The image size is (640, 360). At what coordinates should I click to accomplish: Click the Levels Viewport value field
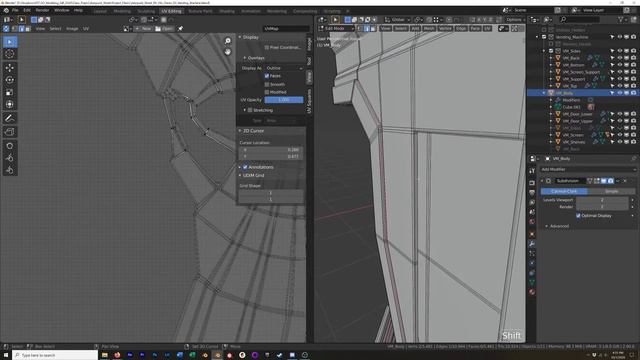[602, 200]
